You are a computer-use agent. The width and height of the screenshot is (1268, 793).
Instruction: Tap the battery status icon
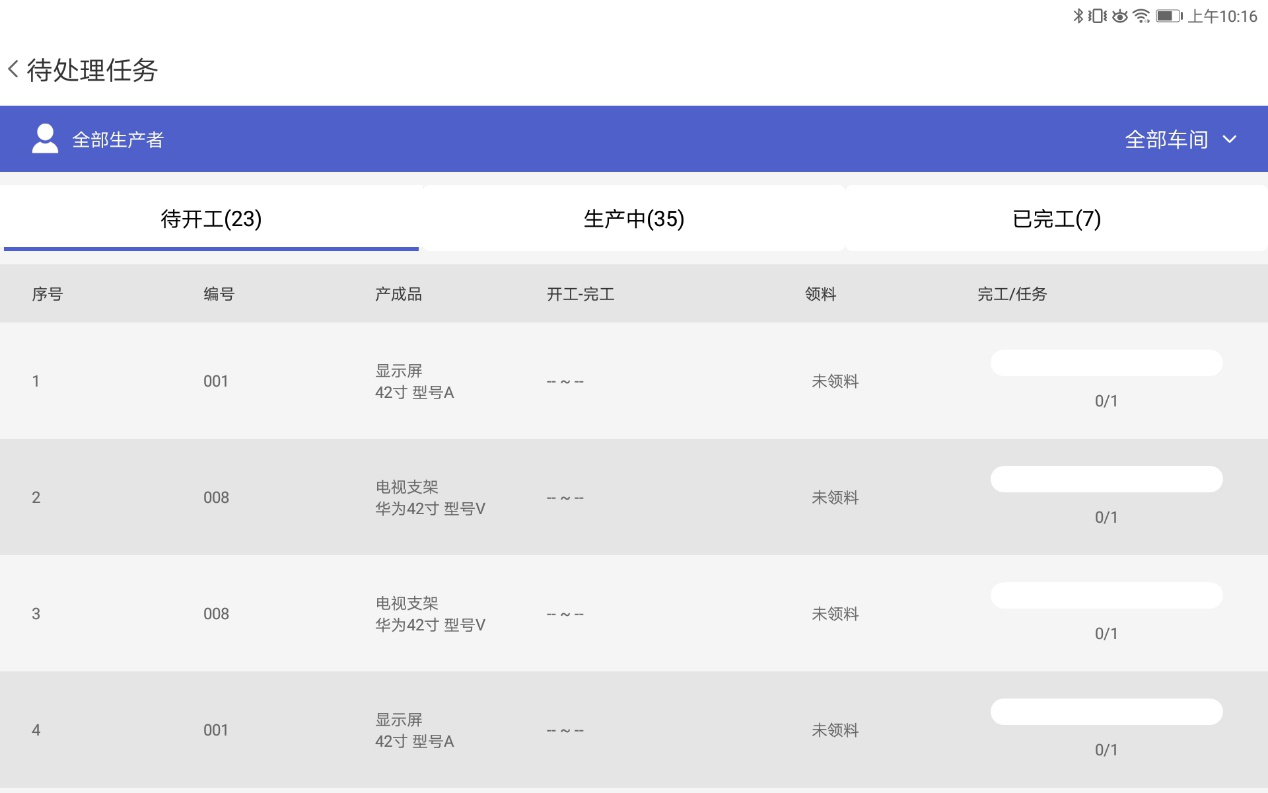click(x=1169, y=16)
